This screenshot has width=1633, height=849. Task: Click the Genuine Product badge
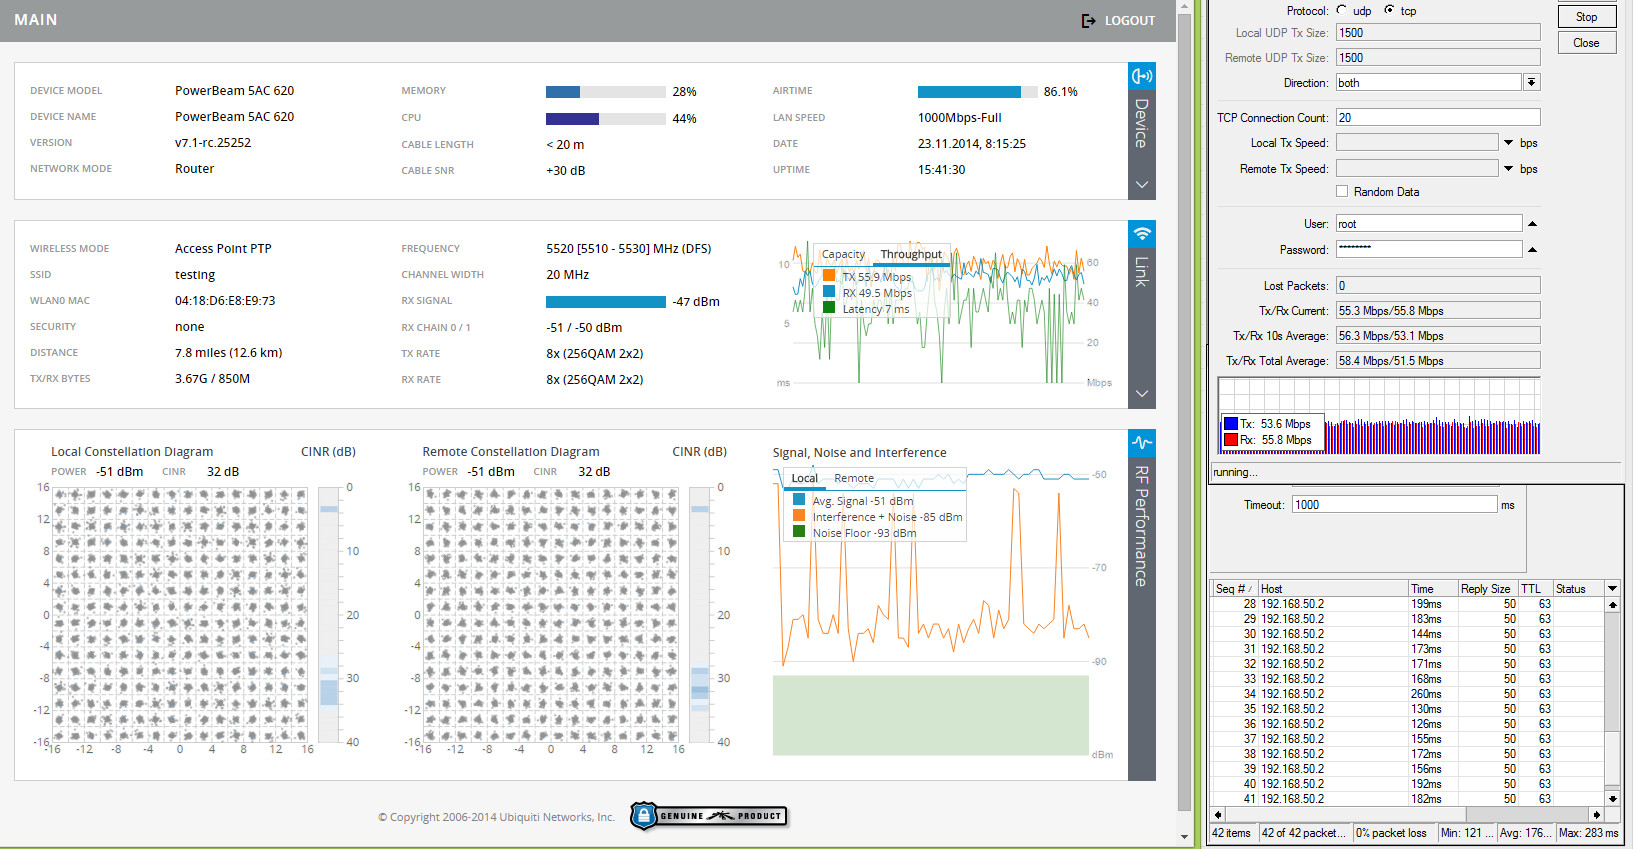click(709, 816)
